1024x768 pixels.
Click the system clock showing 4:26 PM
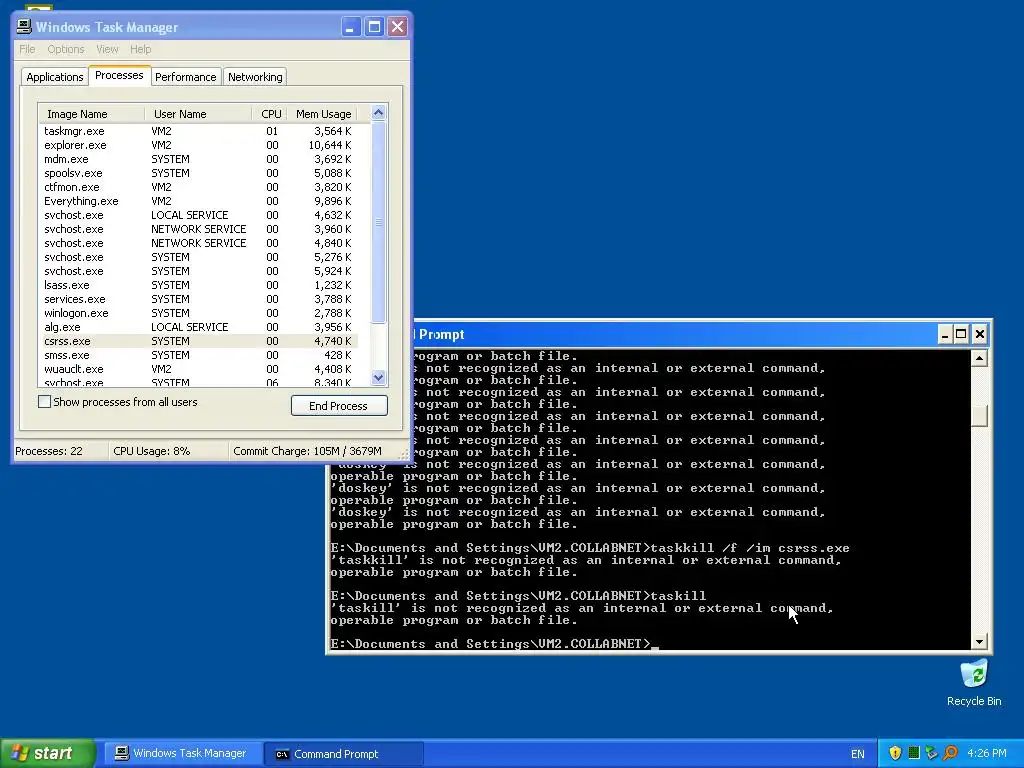tap(987, 754)
